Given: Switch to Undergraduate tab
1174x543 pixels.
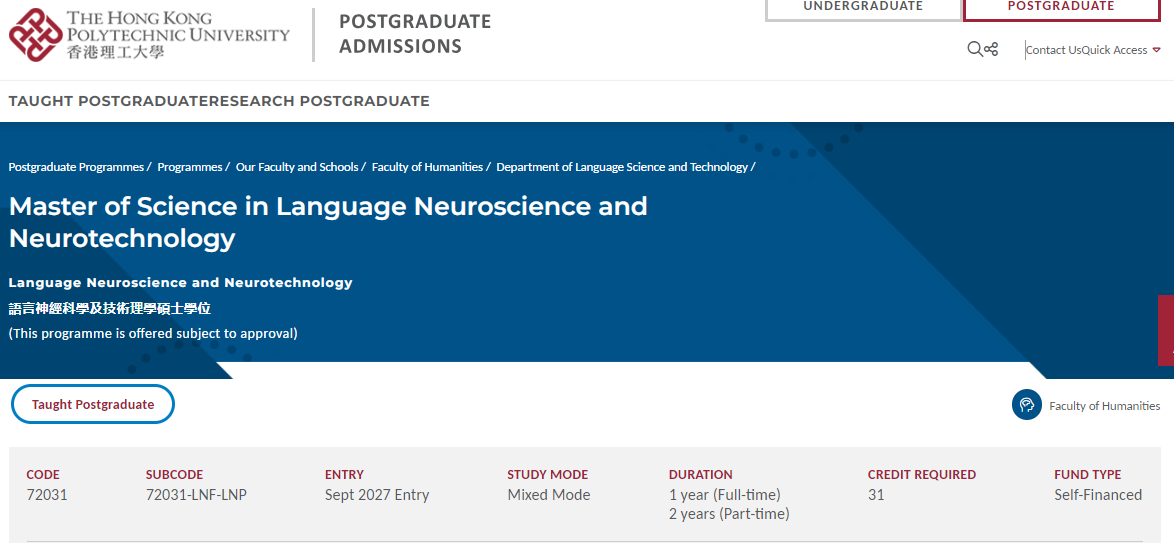Looking at the screenshot, I should click(x=863, y=7).
